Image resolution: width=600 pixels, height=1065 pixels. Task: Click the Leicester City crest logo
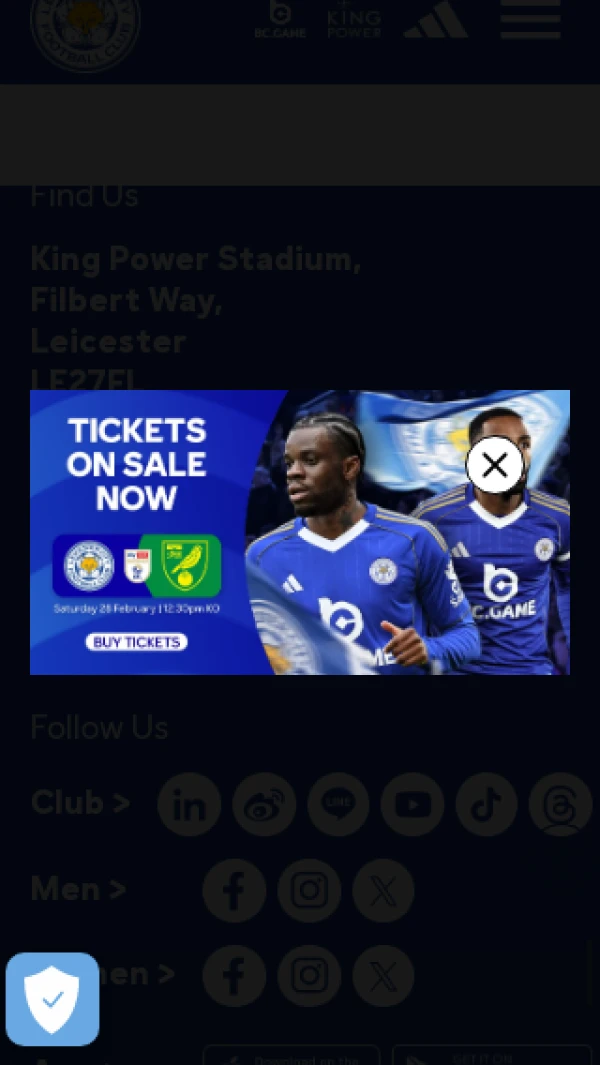point(86,33)
